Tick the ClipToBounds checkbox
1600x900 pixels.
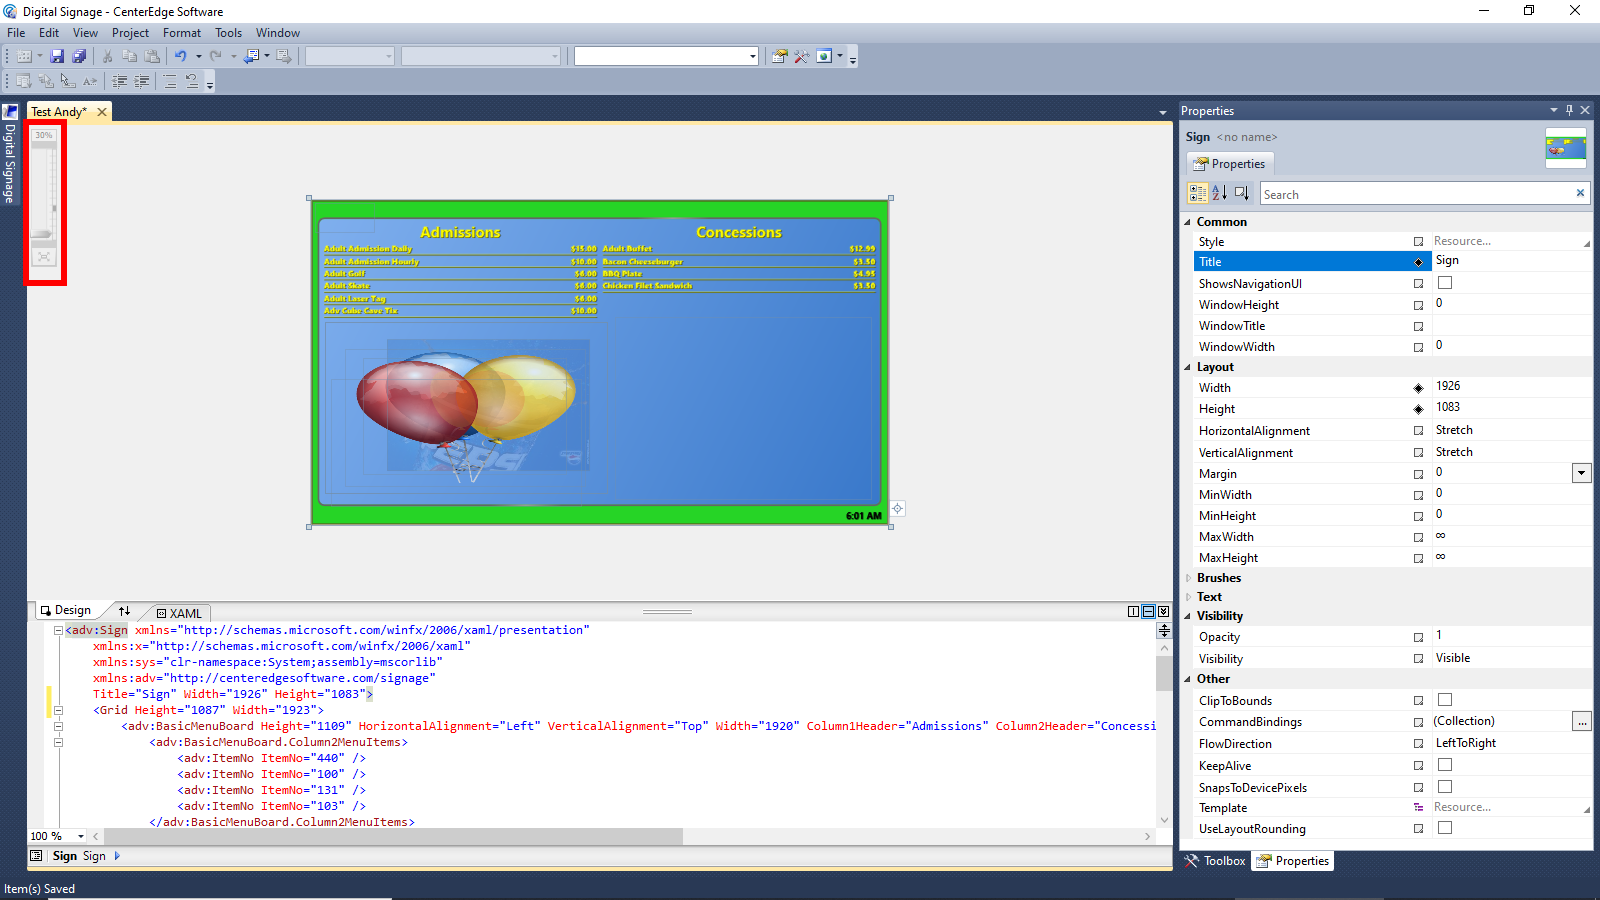tap(1445, 700)
